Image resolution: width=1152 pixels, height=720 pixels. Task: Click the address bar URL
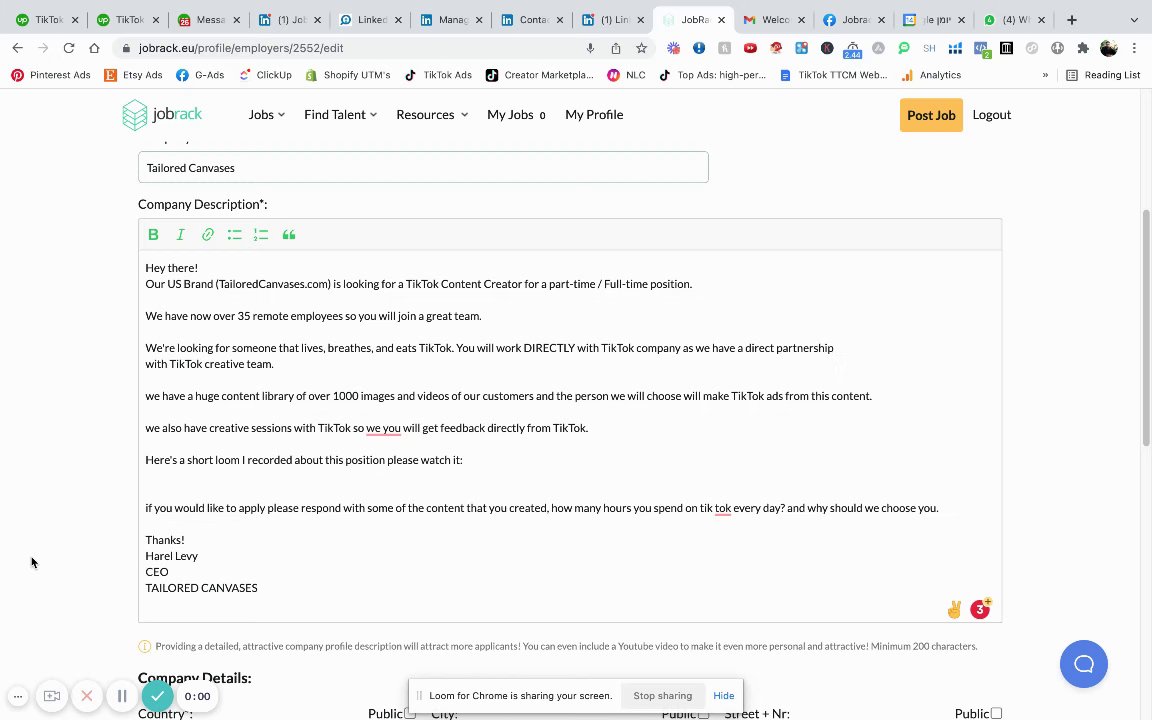coord(241,48)
